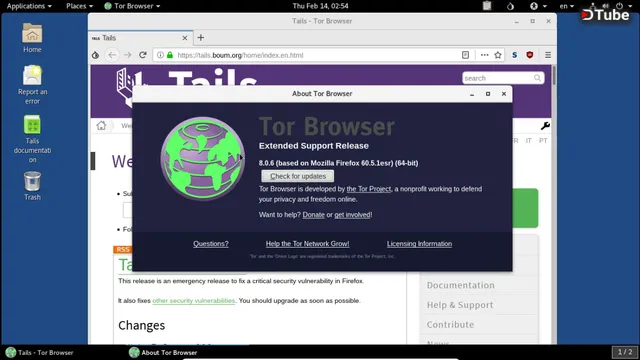
Task: Click Help & Support in Tails sidebar
Action: click(x=460, y=305)
